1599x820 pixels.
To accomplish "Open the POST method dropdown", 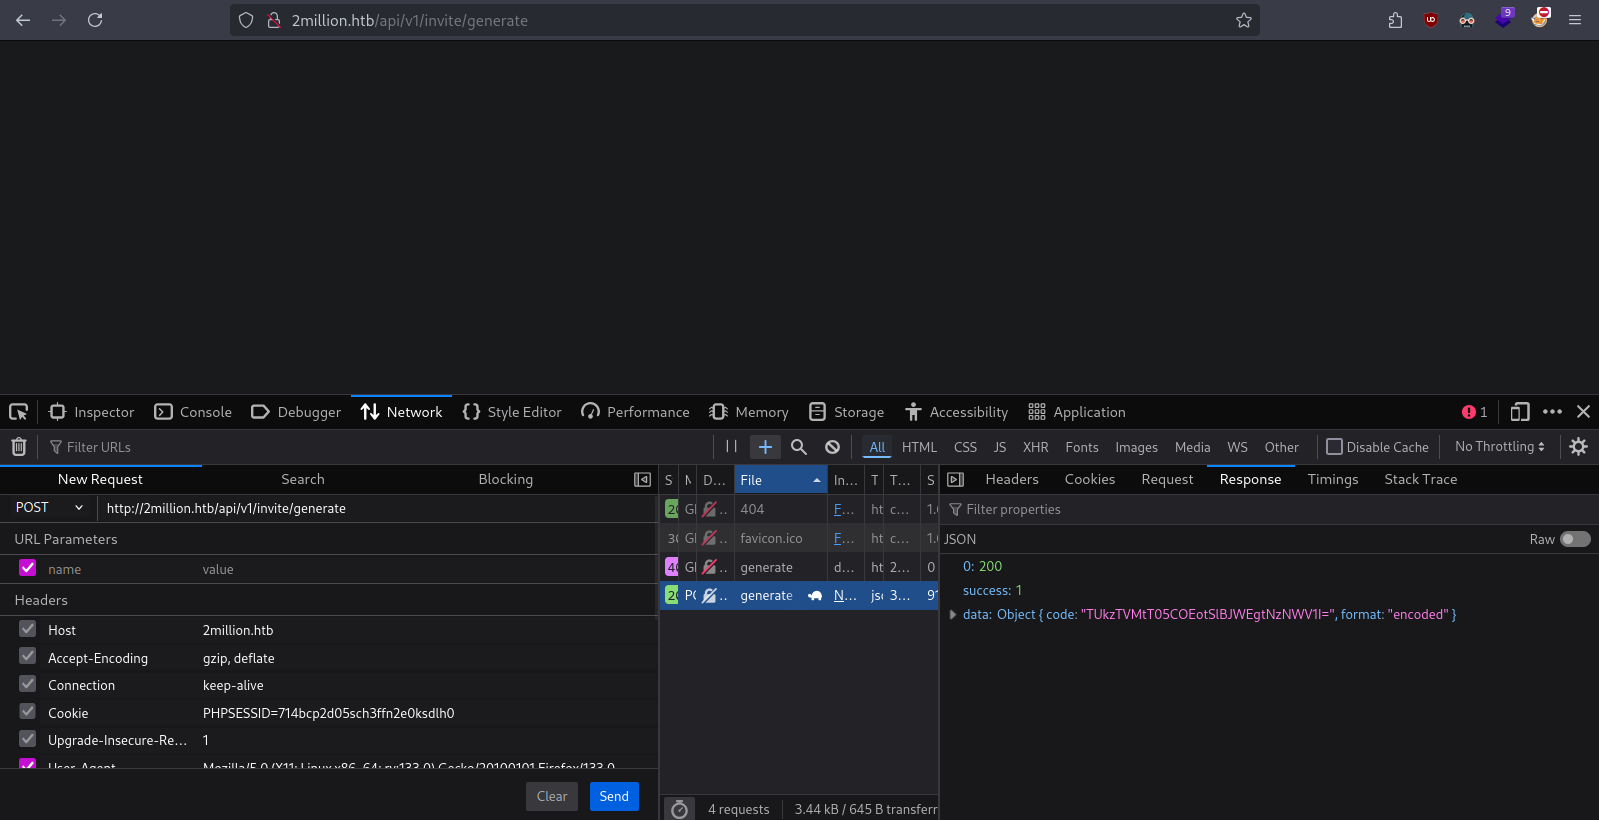I will tap(49, 508).
